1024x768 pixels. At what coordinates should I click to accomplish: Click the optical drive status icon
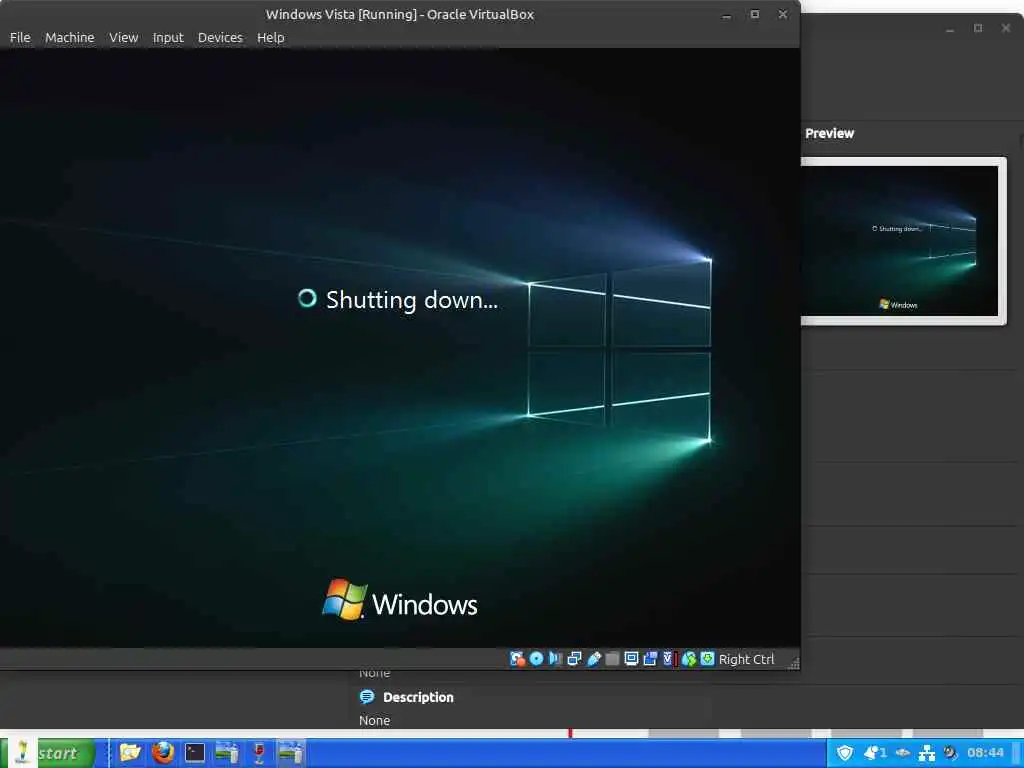(536, 659)
